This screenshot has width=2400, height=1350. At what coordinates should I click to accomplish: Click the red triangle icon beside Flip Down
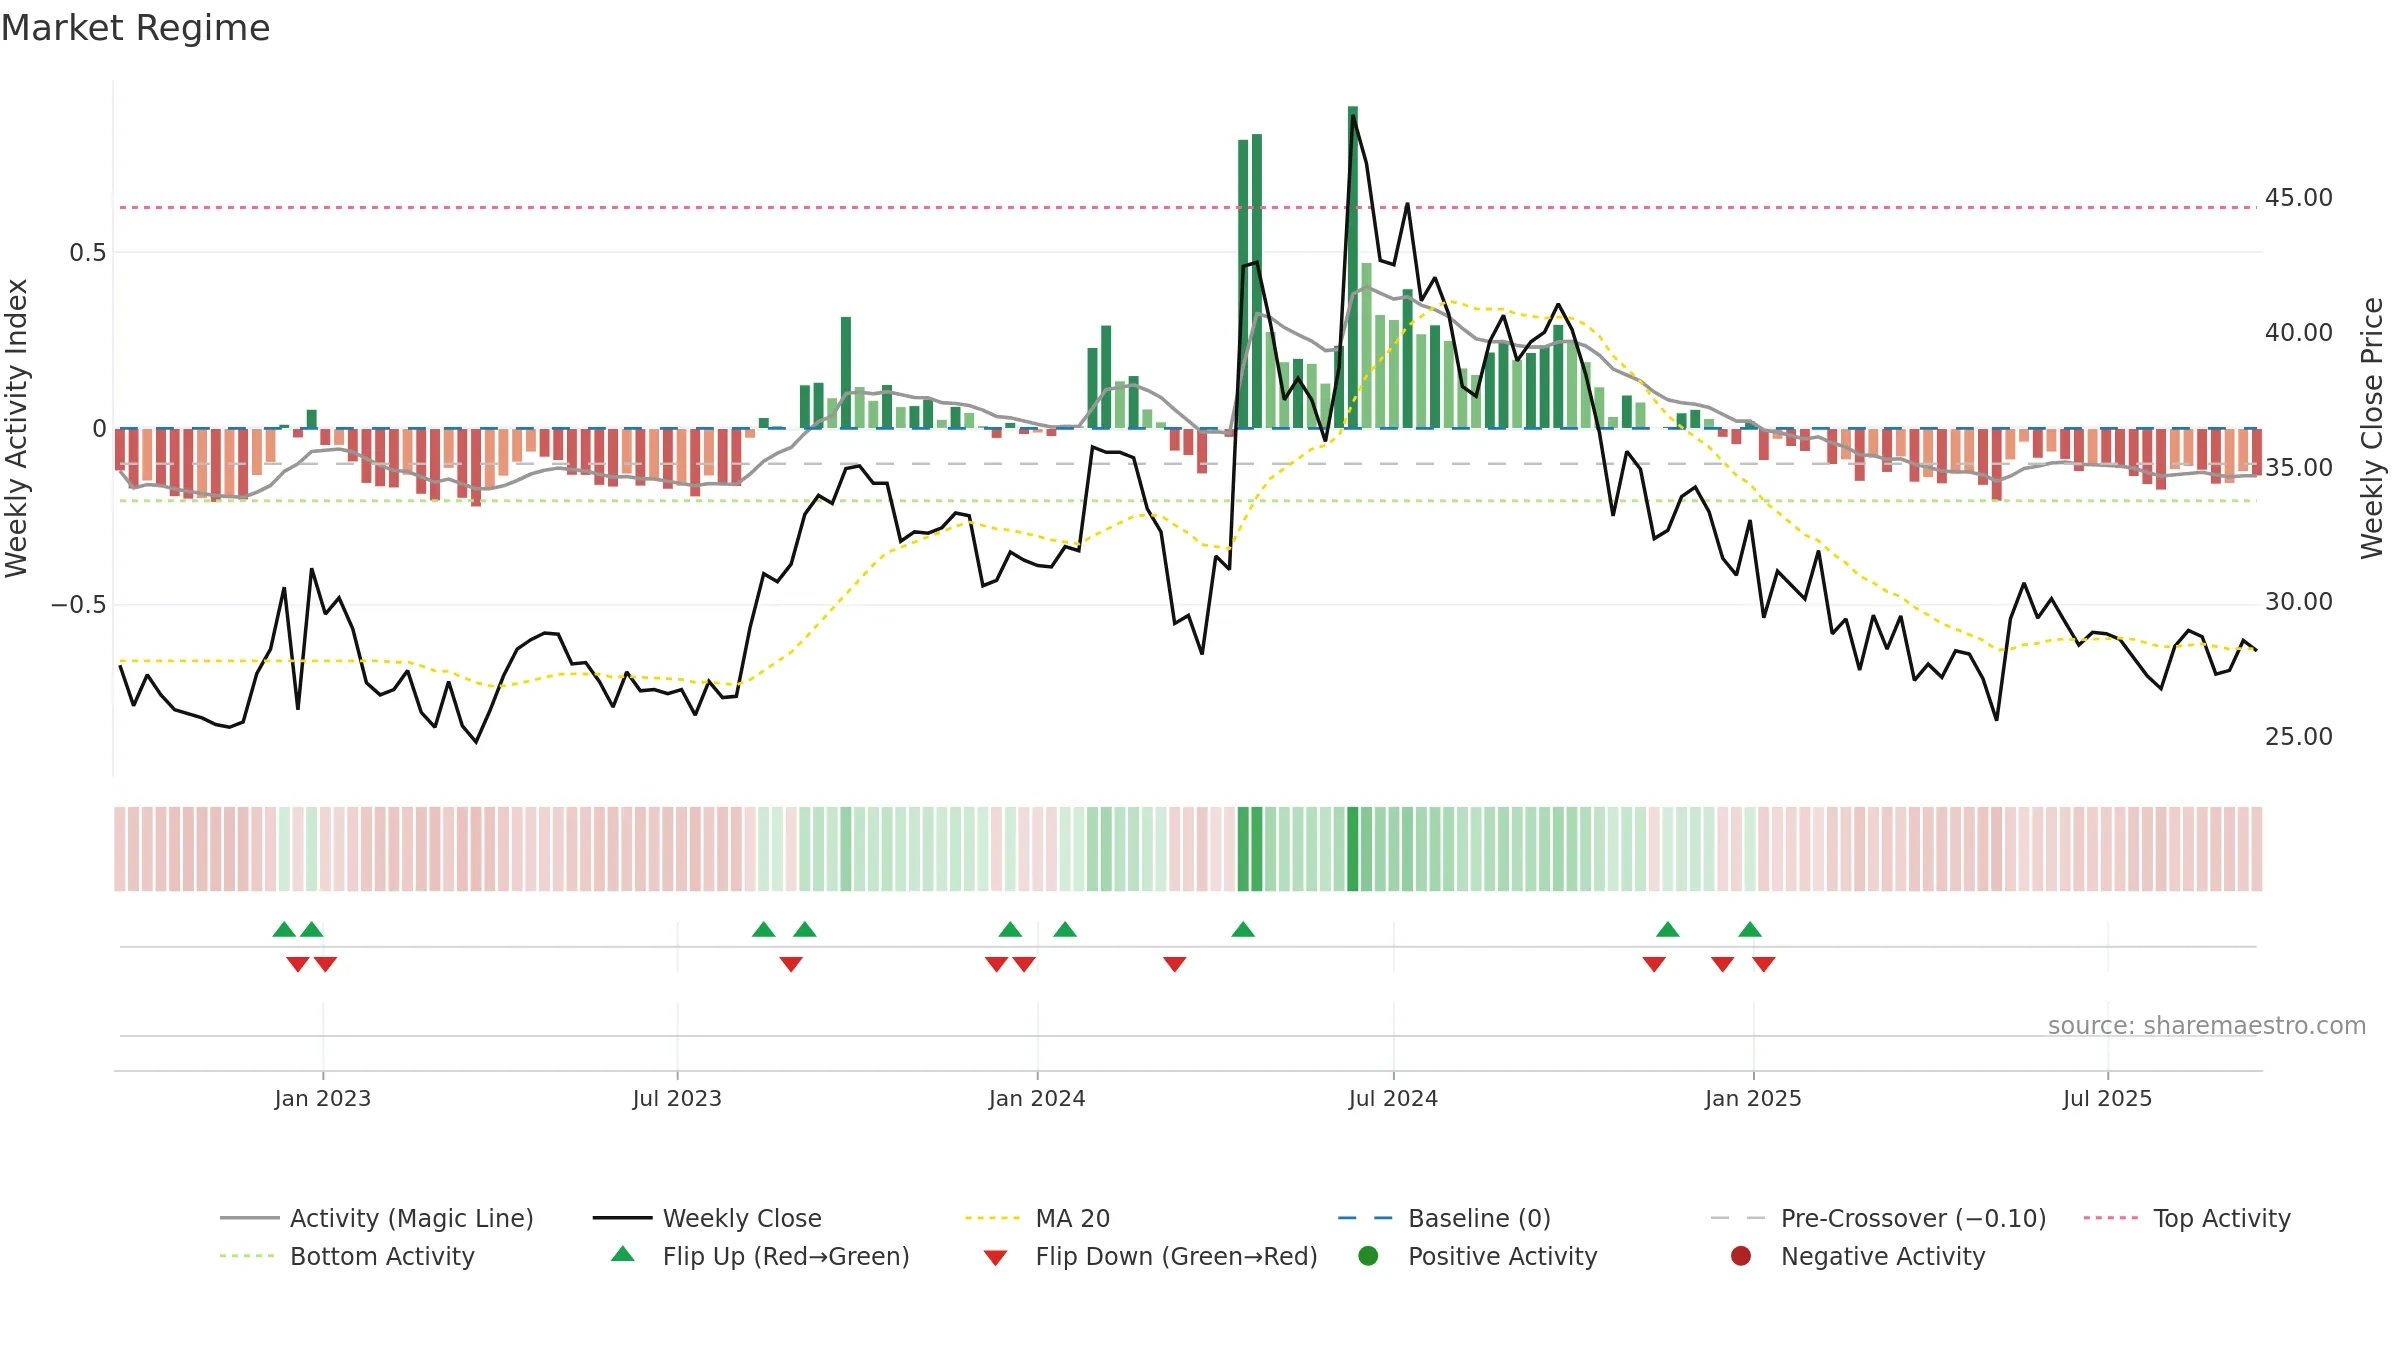(x=995, y=1258)
